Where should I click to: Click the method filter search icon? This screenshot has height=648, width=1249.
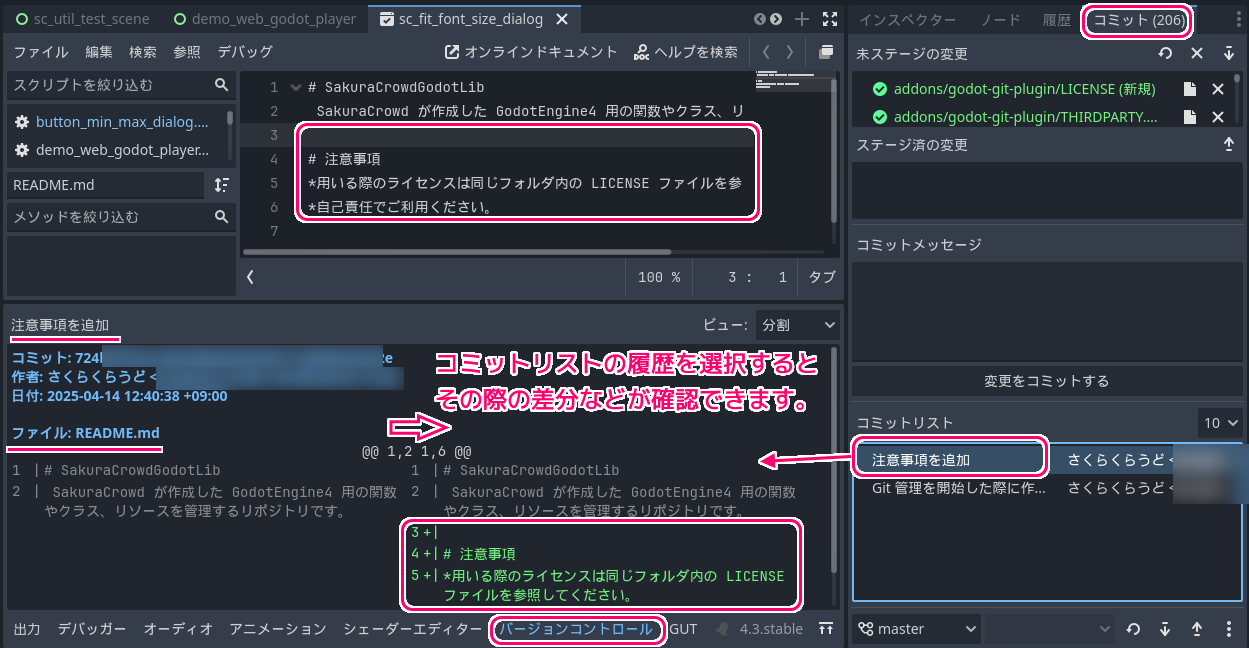tap(222, 216)
